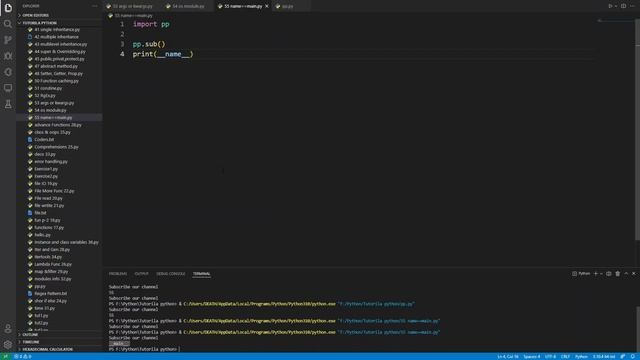Open Source Control view in activity bar
The width and height of the screenshot is (640, 360).
pyautogui.click(x=8, y=40)
